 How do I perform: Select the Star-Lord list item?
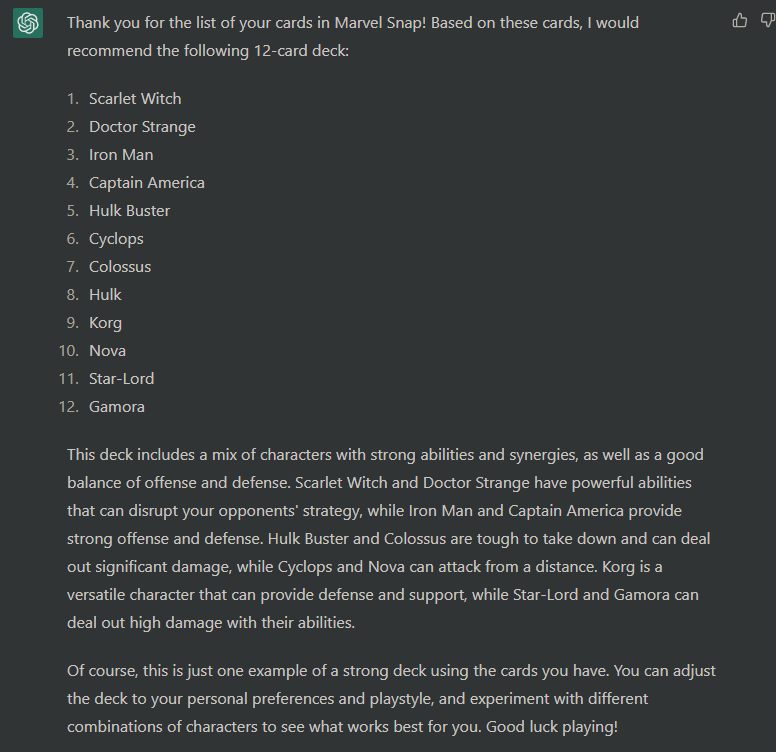point(121,379)
